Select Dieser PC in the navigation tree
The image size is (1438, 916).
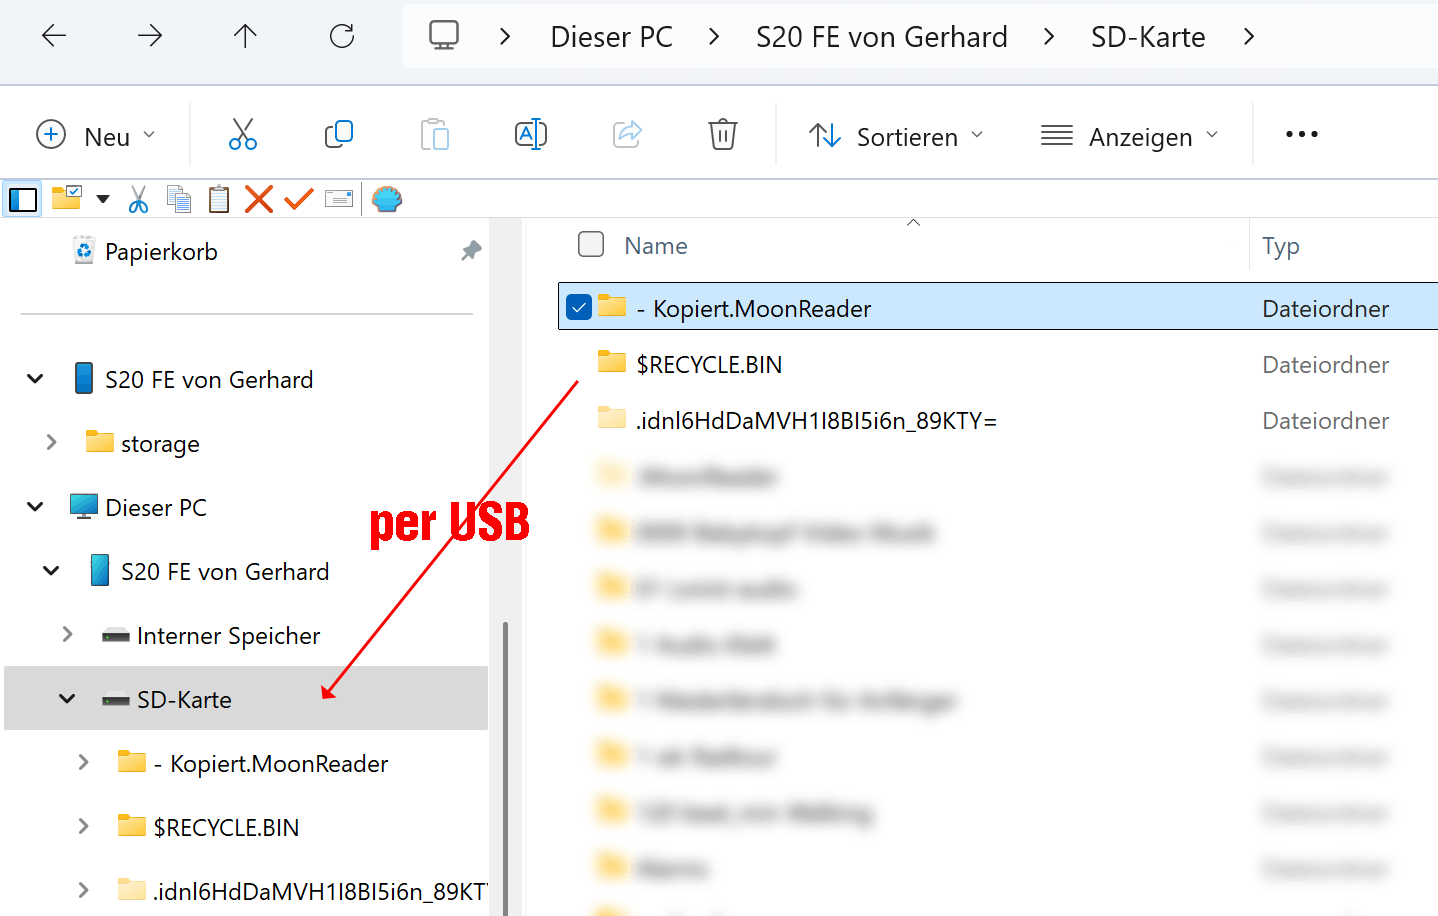pyautogui.click(x=156, y=508)
